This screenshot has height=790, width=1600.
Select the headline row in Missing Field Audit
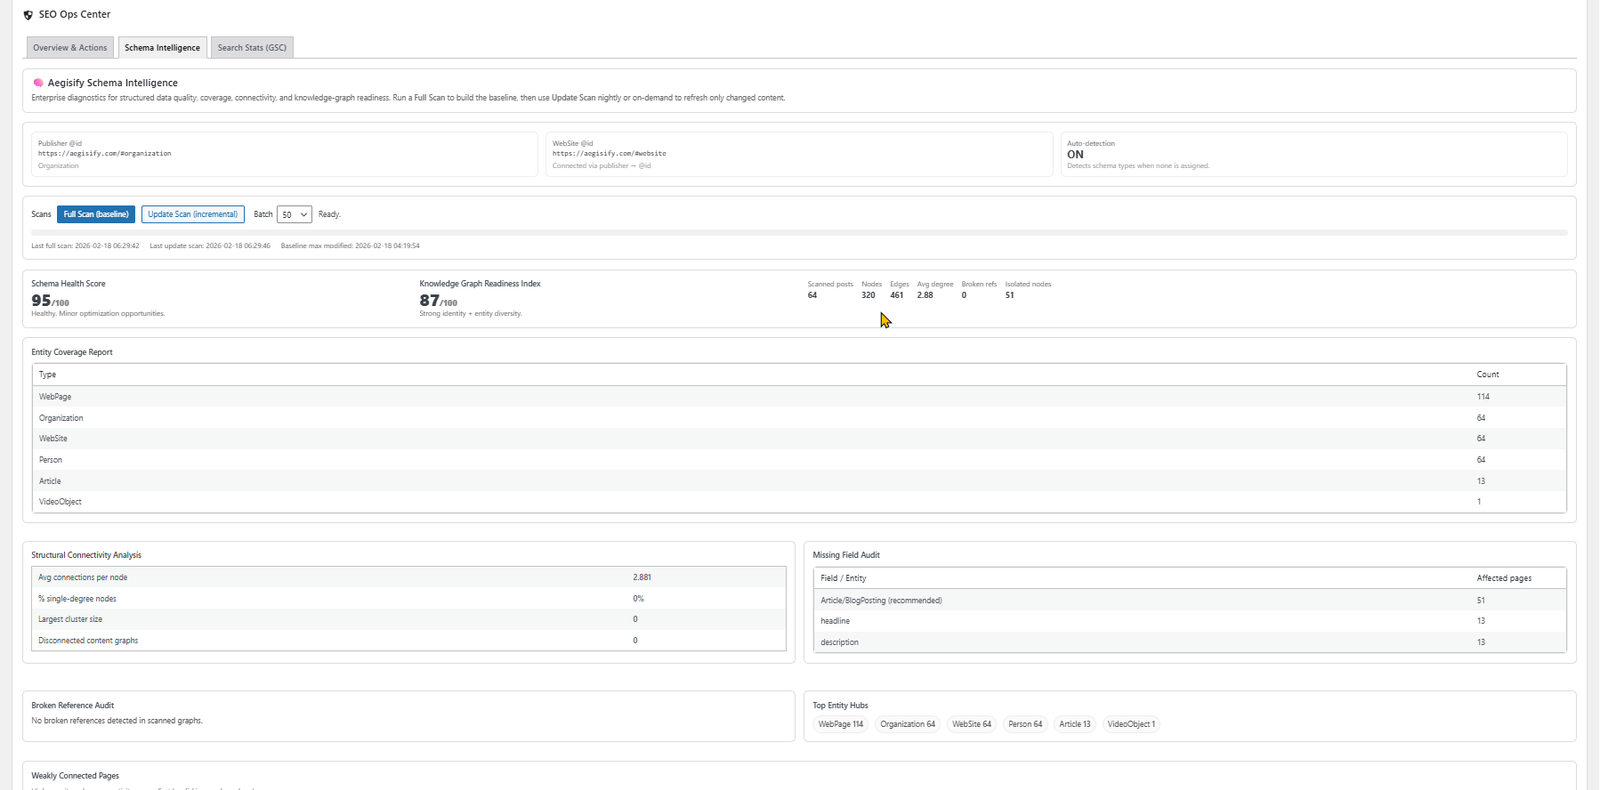click(835, 621)
